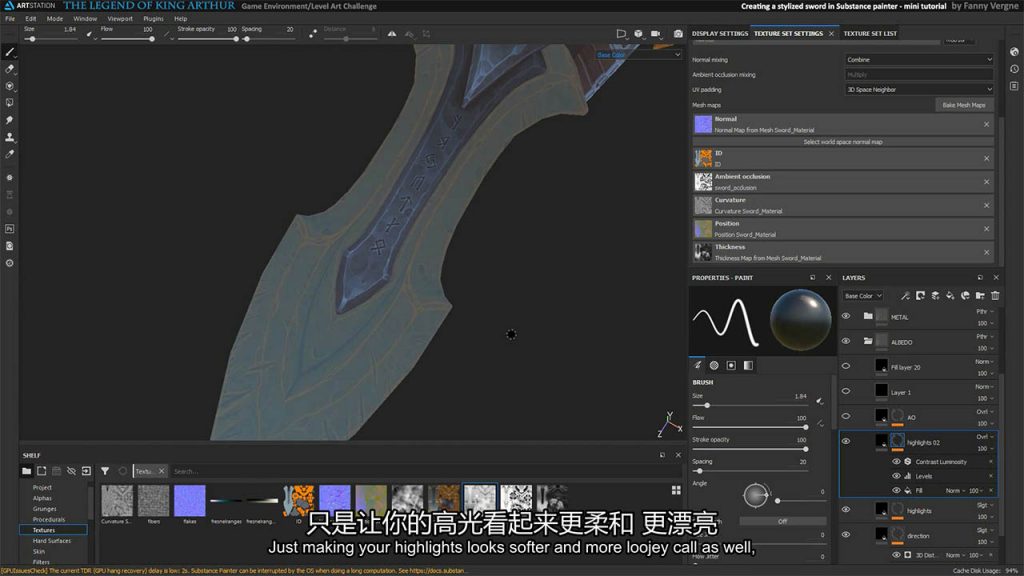The width and height of the screenshot is (1024, 576).
Task: Adjust Flow slider in Properties panel
Action: tap(750, 427)
